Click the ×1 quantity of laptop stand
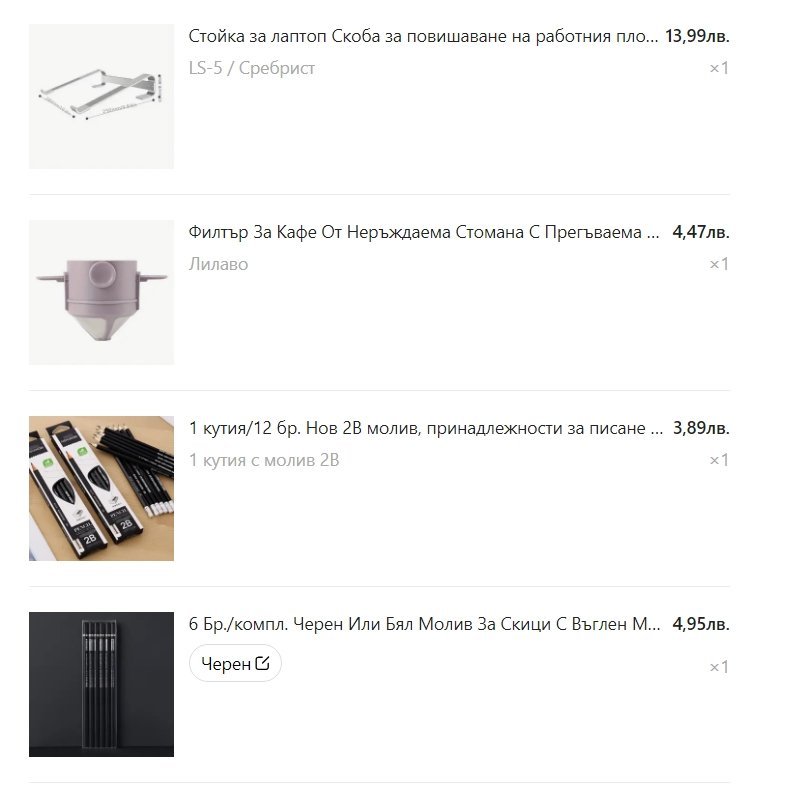This screenshot has width=803, height=792. [x=719, y=68]
